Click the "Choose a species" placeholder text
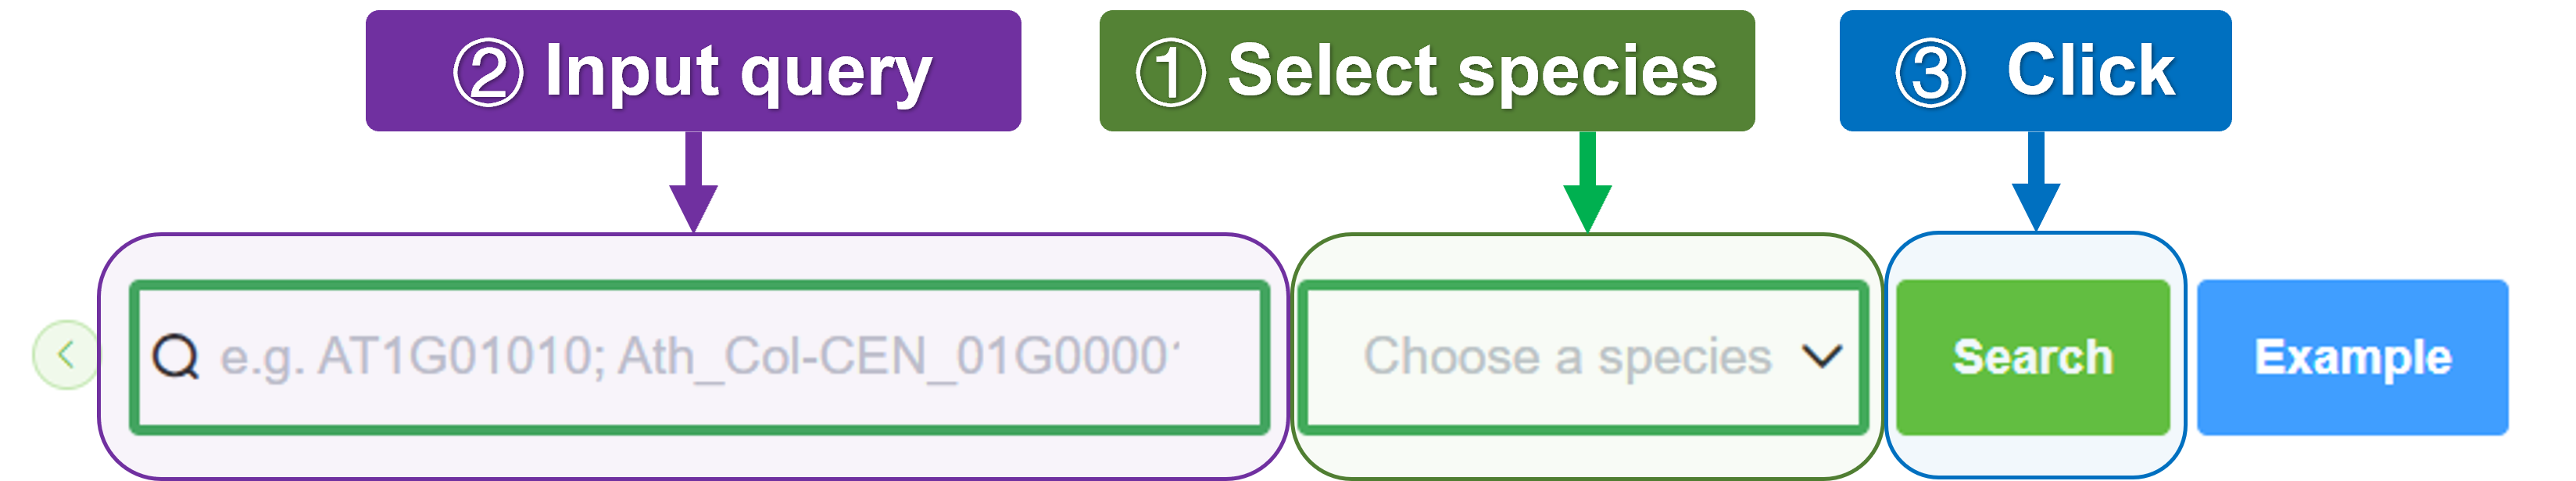This screenshot has height=481, width=2576. 1567,357
